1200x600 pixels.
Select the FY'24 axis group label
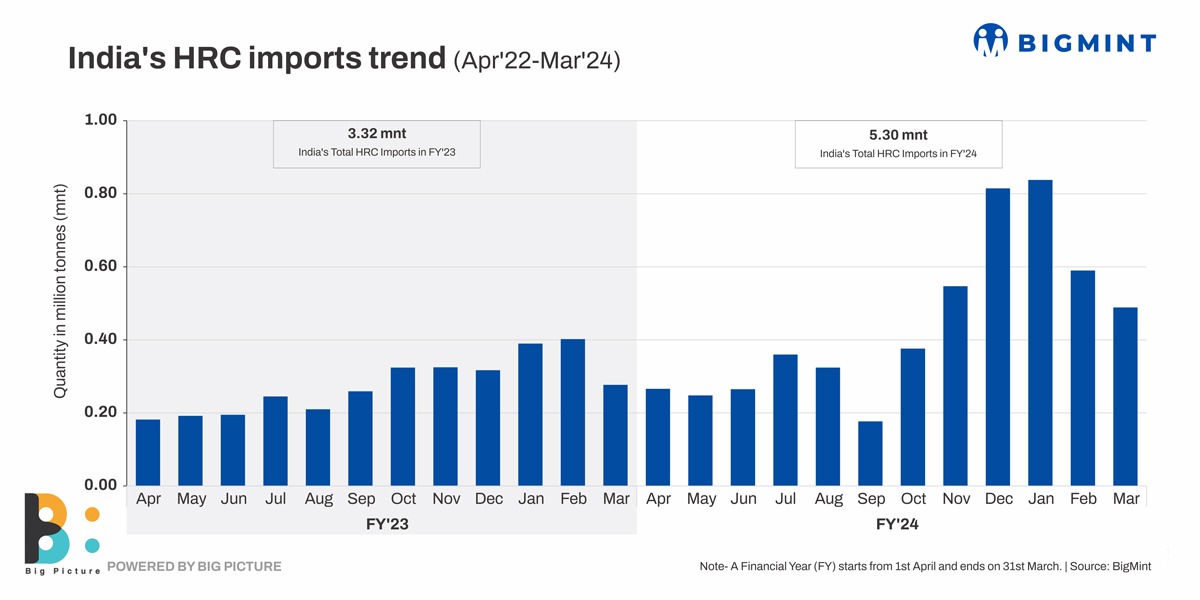tap(898, 524)
